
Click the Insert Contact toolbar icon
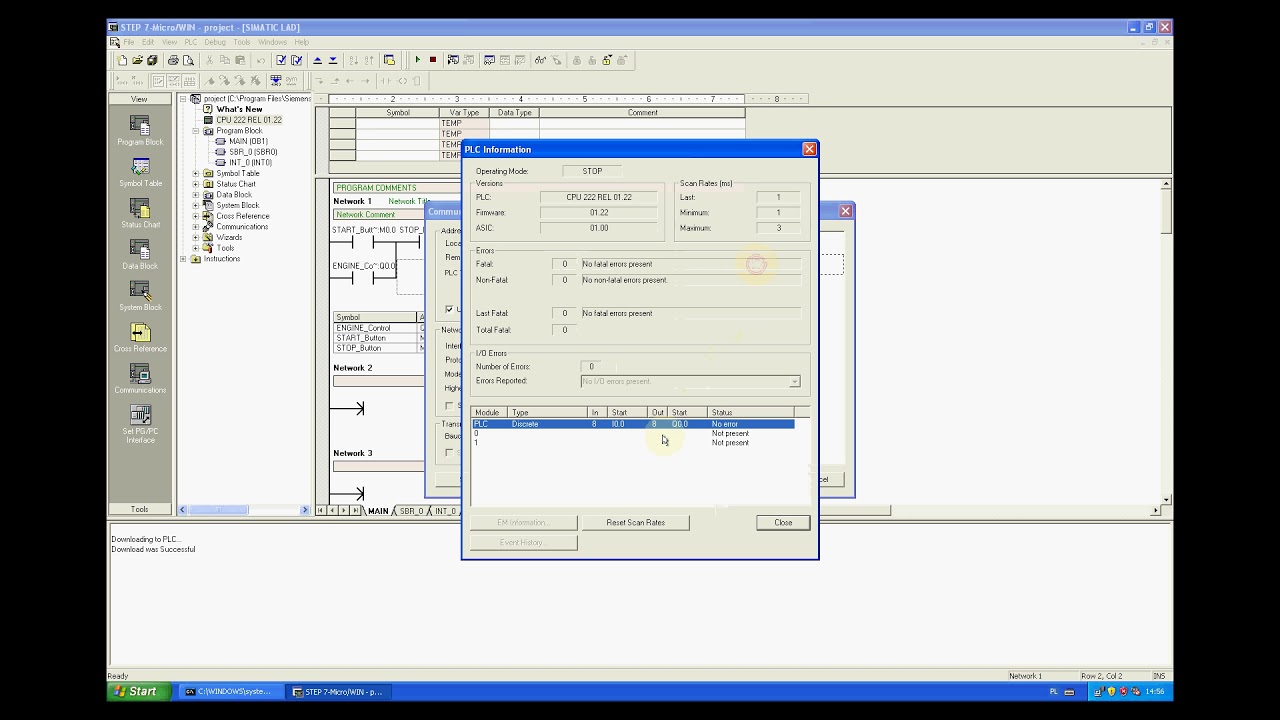[x=387, y=81]
